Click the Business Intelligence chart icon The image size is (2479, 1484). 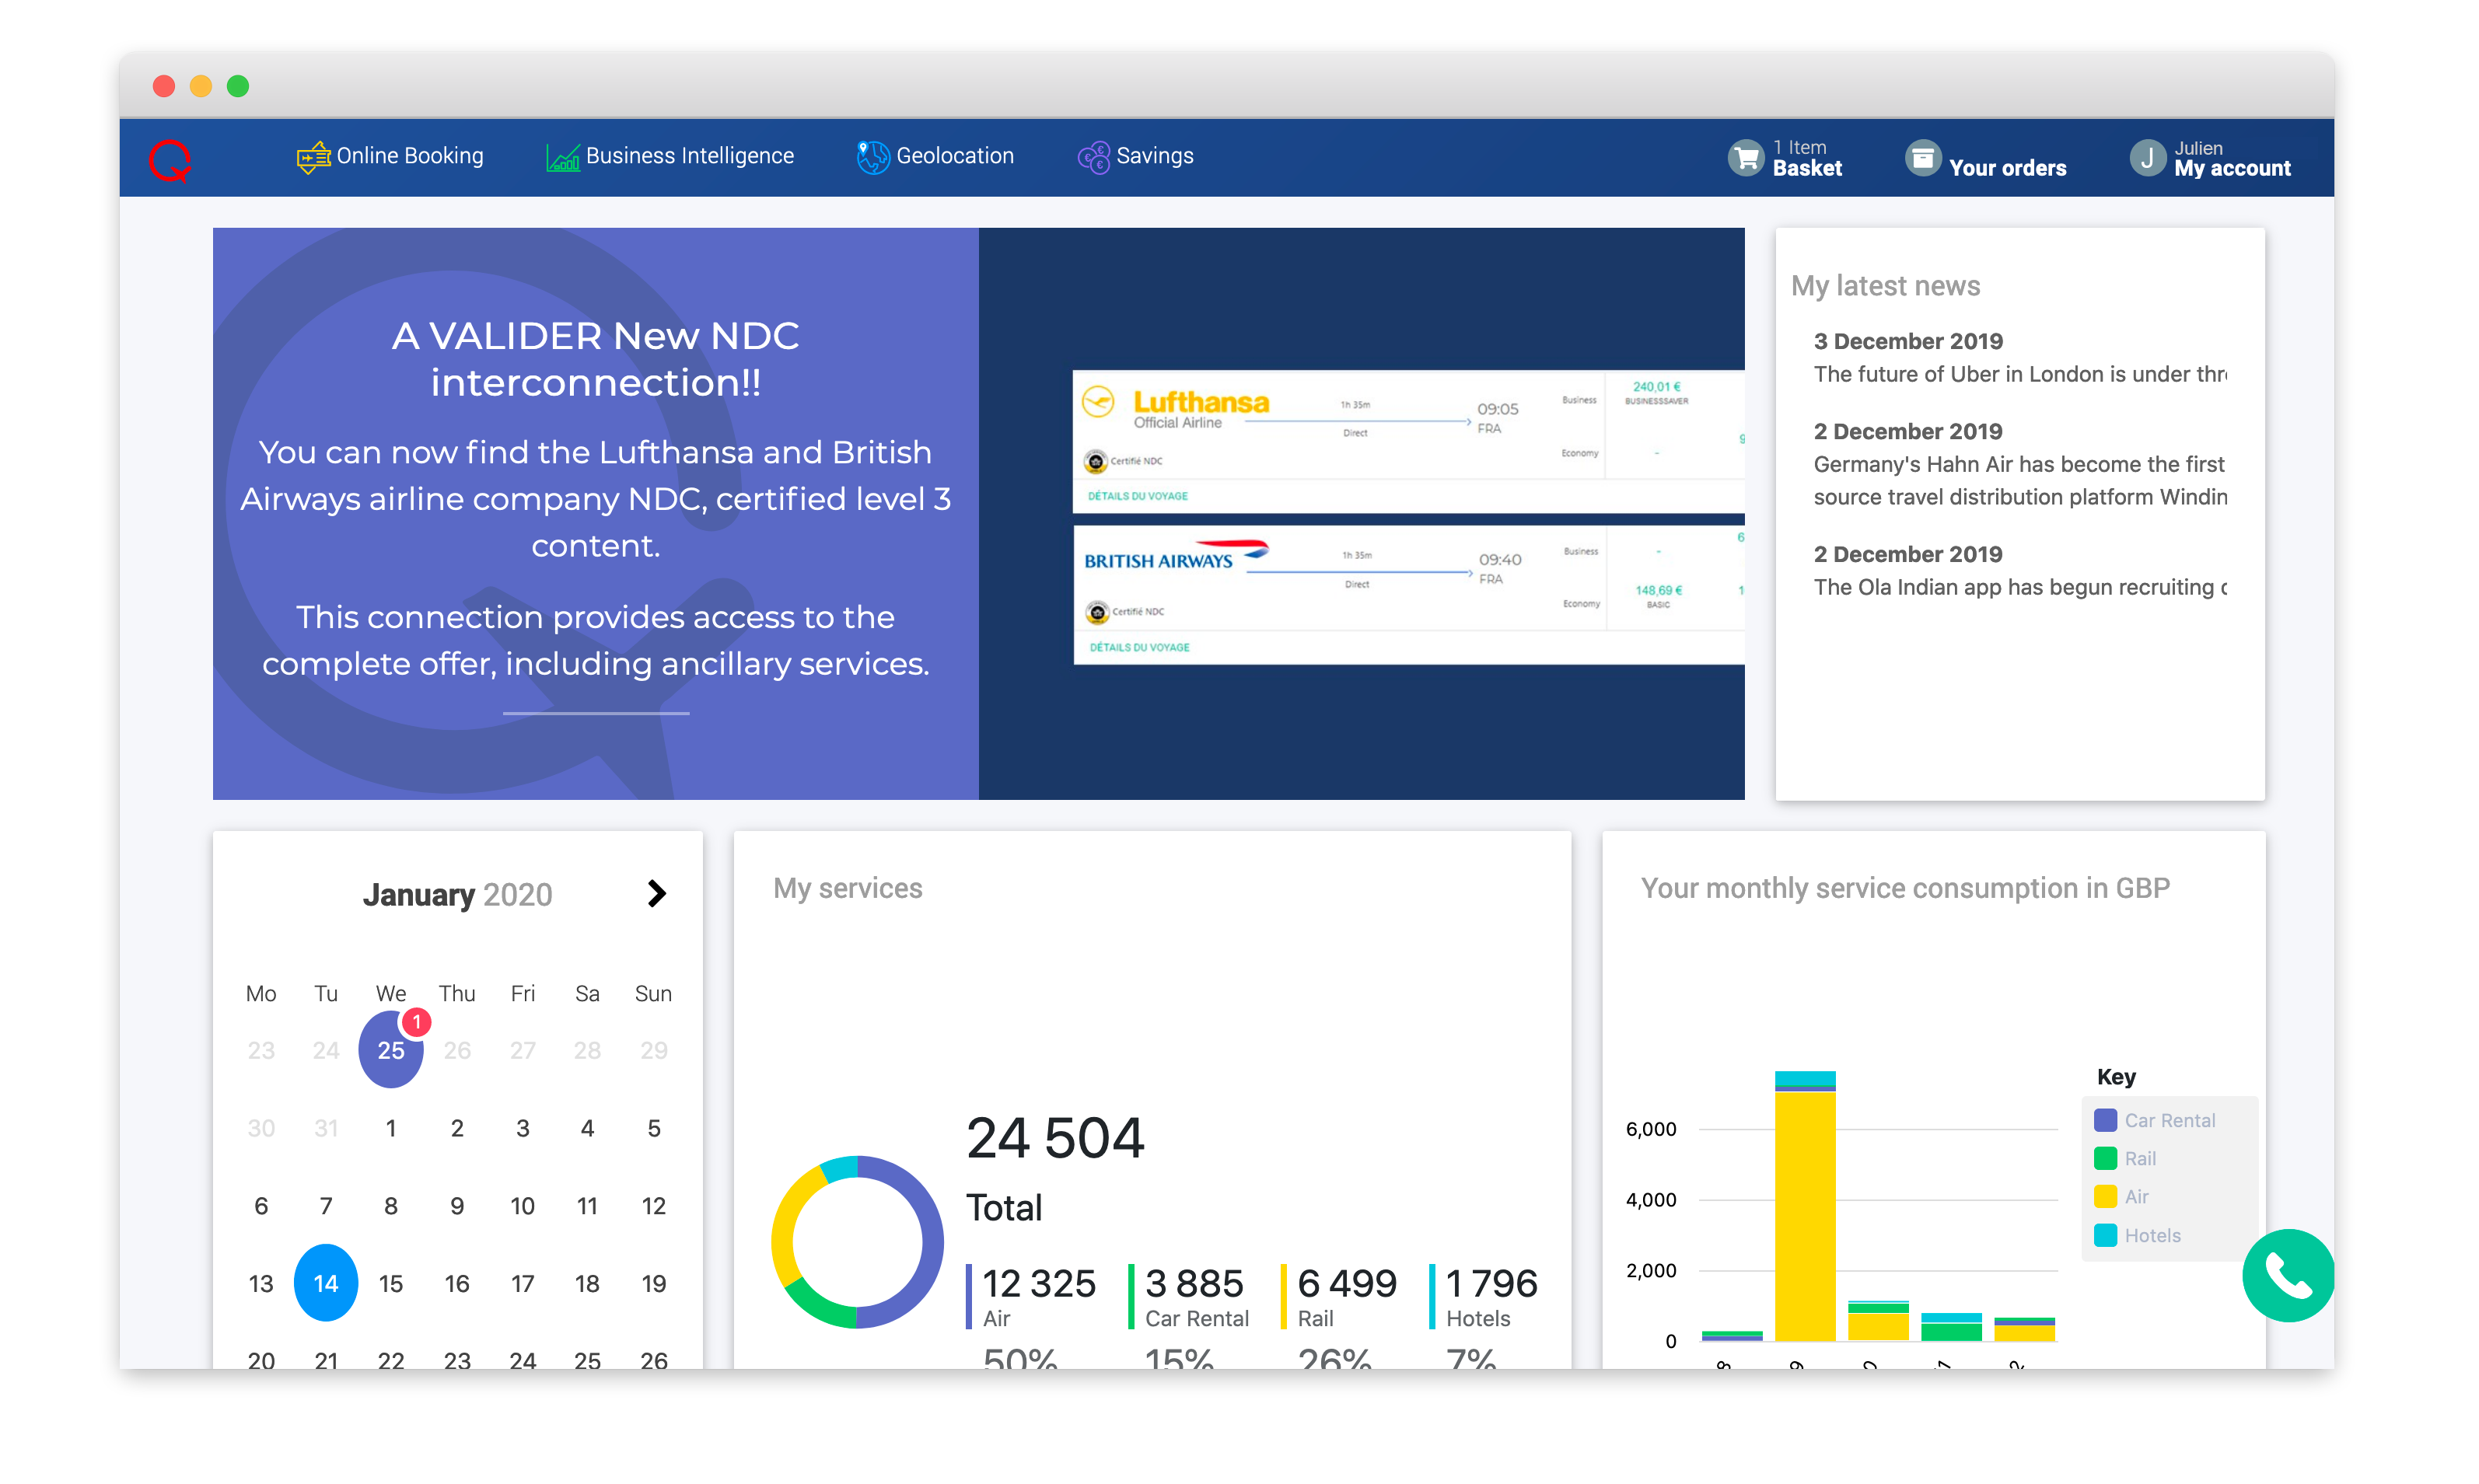pyautogui.click(x=563, y=157)
